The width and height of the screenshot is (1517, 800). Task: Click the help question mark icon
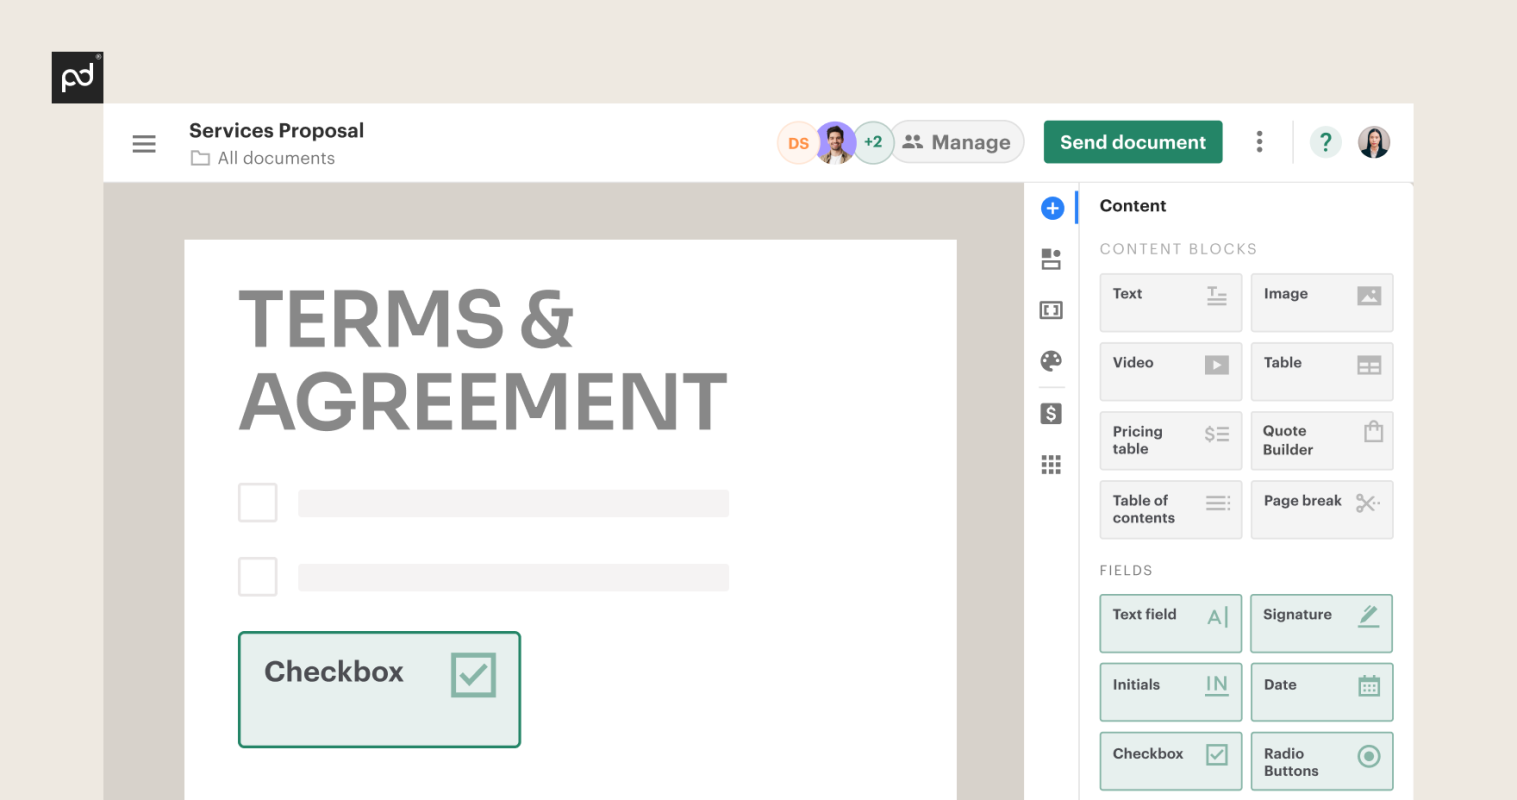click(1325, 142)
